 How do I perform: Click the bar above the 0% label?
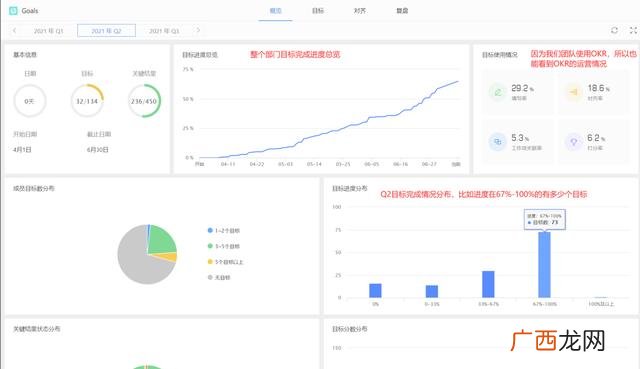tap(375, 291)
